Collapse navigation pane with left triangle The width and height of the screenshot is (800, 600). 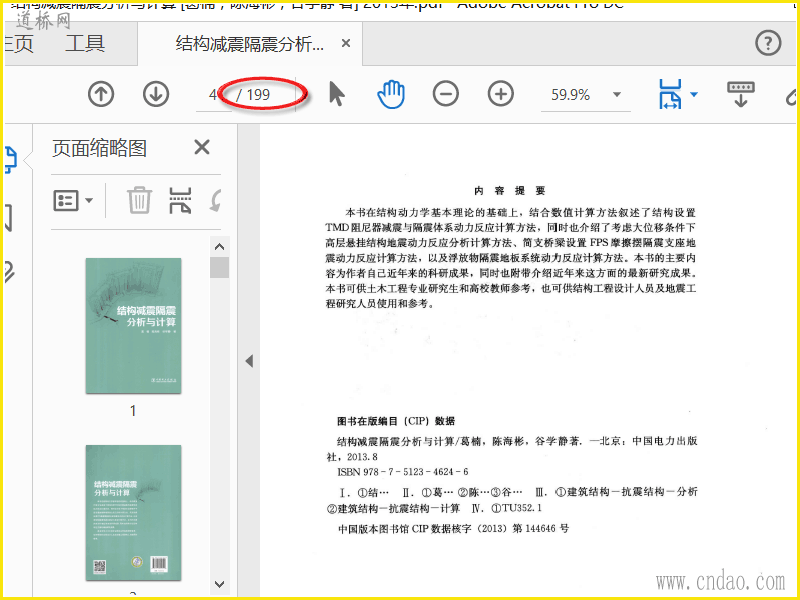[249, 361]
